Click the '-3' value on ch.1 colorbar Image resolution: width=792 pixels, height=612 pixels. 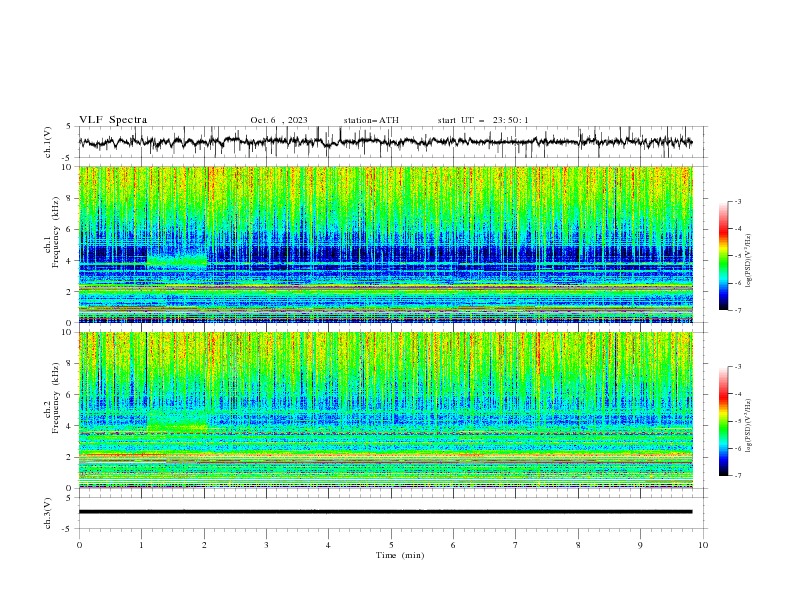pyautogui.click(x=737, y=201)
